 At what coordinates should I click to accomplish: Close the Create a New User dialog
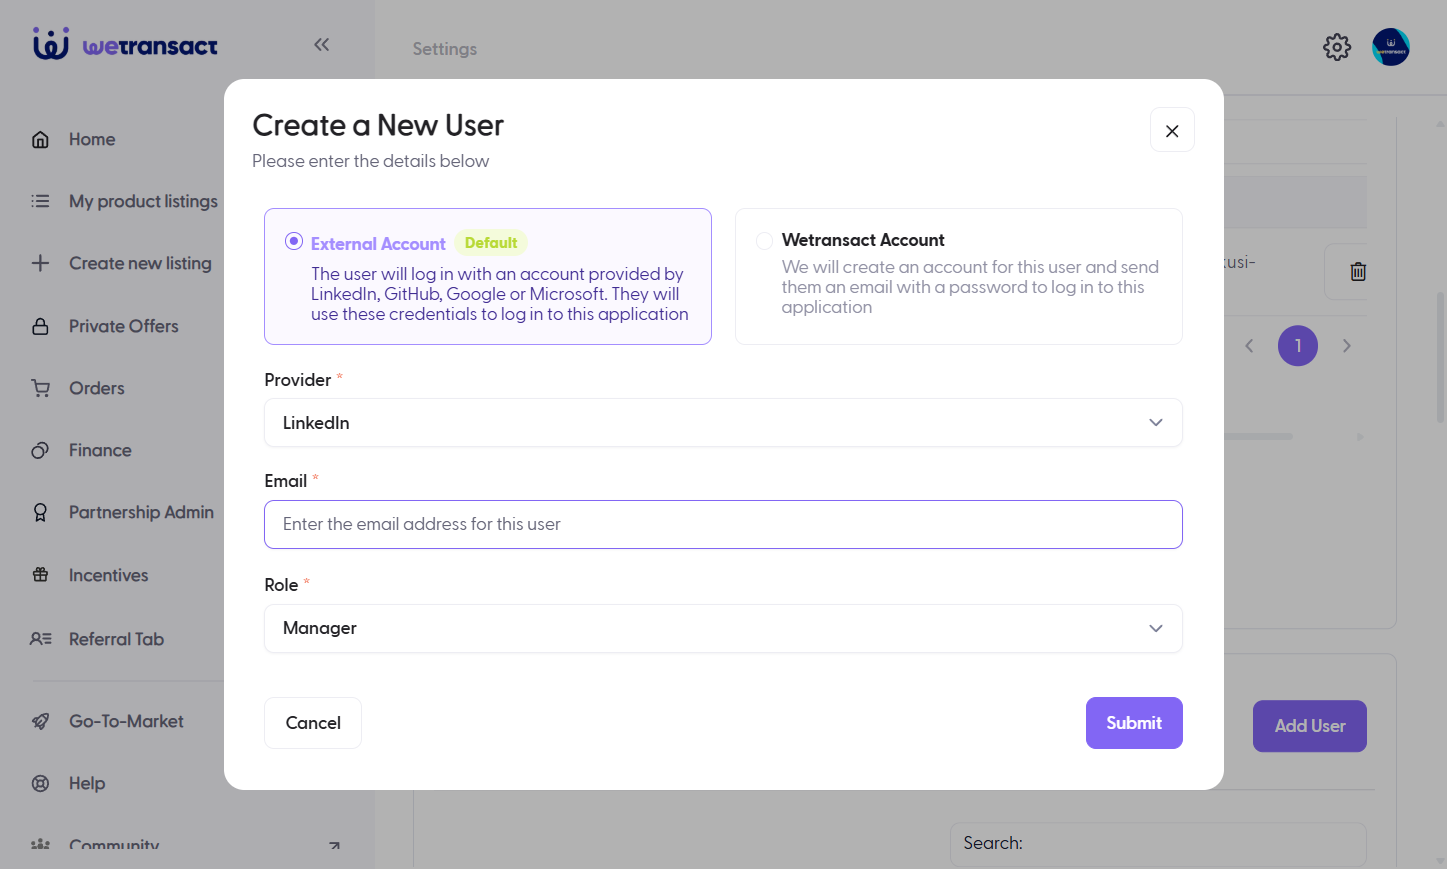pyautogui.click(x=1172, y=130)
